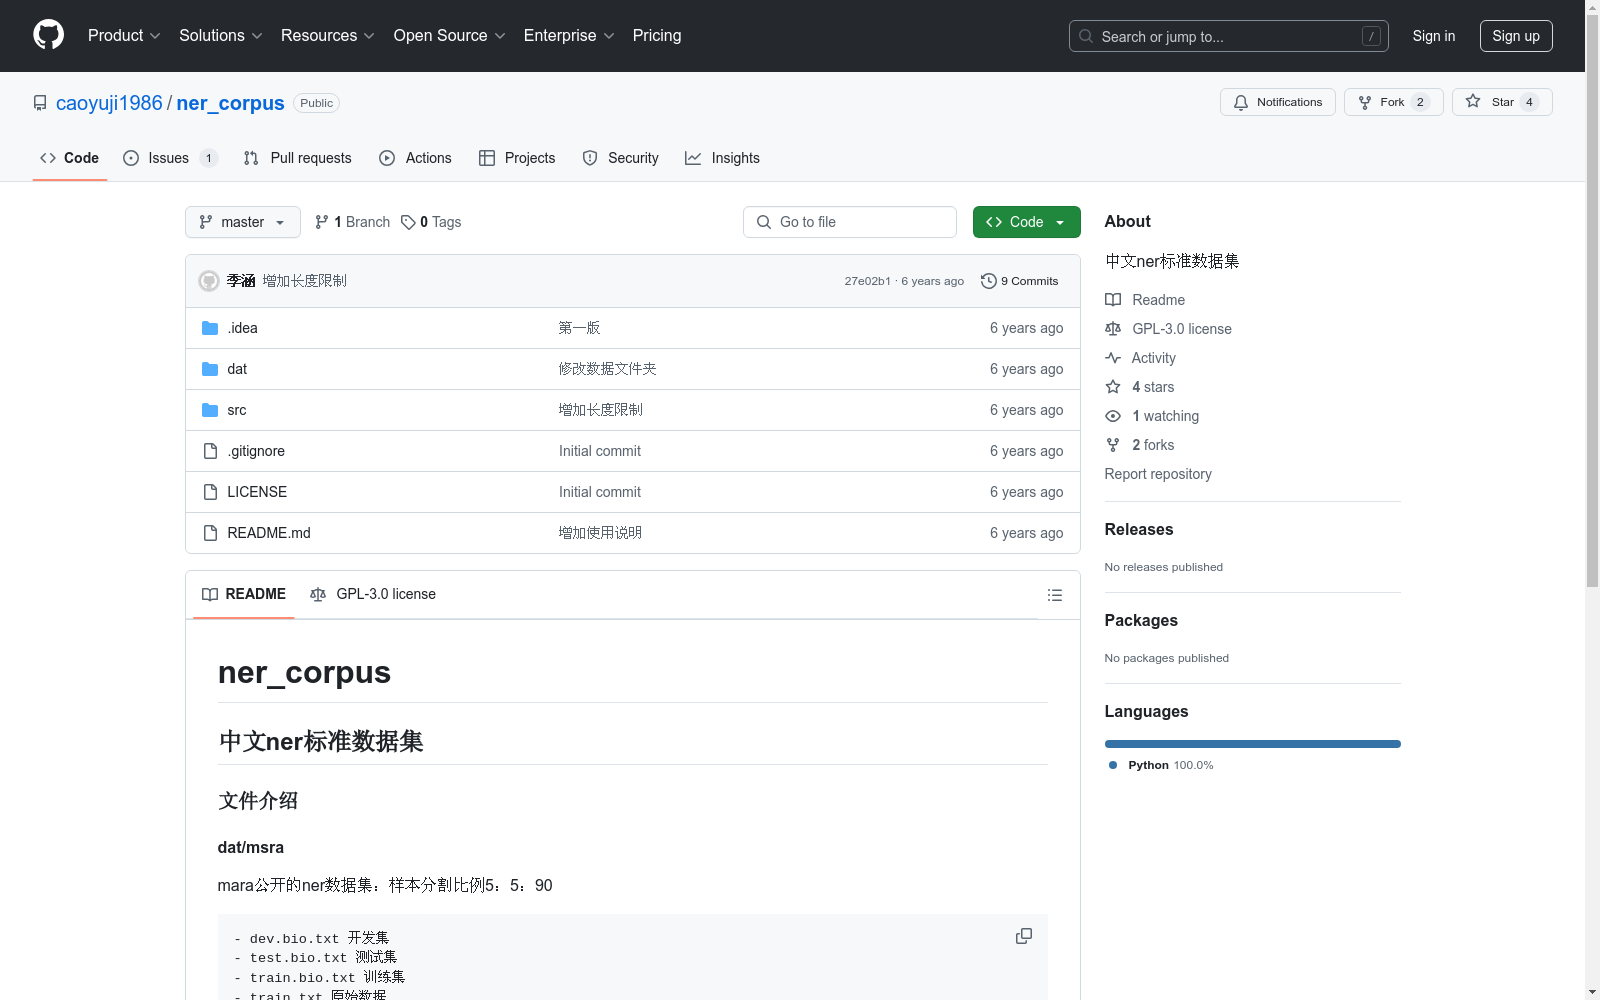This screenshot has height=1000, width=1600.
Task: Click the Fork icon button
Action: click(x=1365, y=102)
